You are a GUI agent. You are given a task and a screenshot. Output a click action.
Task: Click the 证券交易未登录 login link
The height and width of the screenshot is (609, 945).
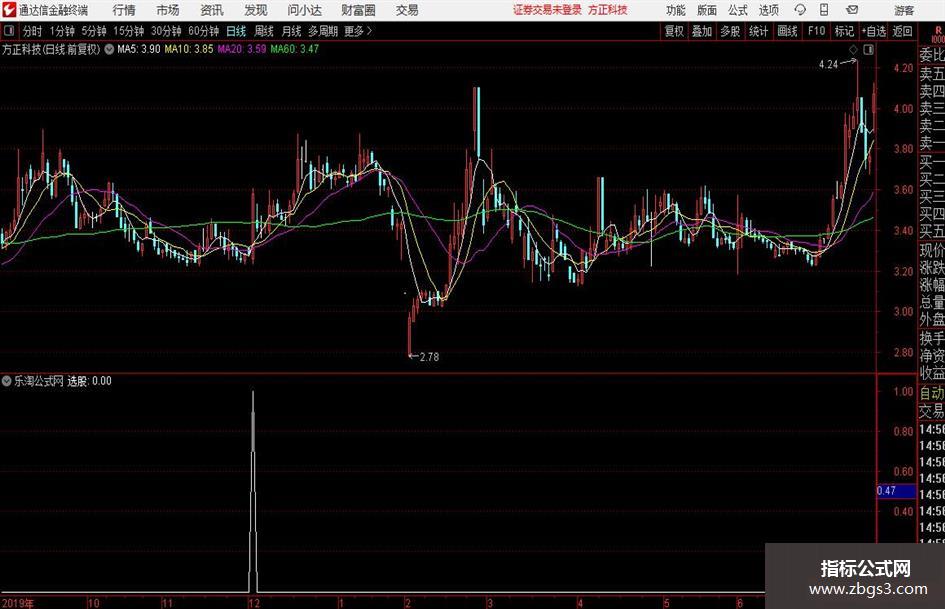pyautogui.click(x=547, y=10)
